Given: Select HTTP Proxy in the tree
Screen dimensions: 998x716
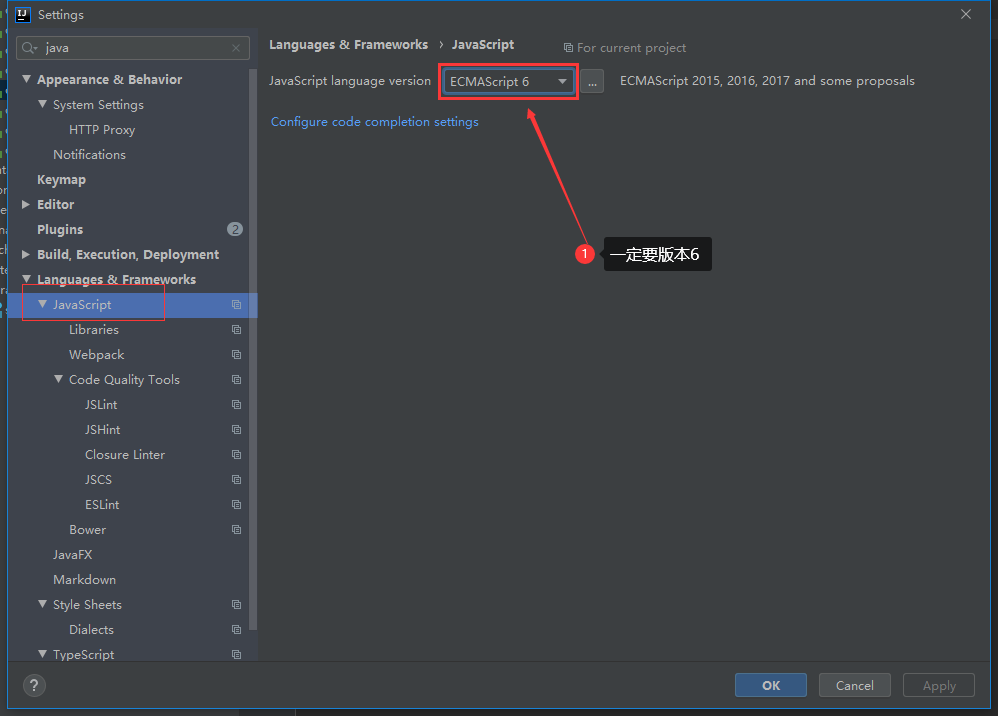Looking at the screenshot, I should click(x=102, y=130).
